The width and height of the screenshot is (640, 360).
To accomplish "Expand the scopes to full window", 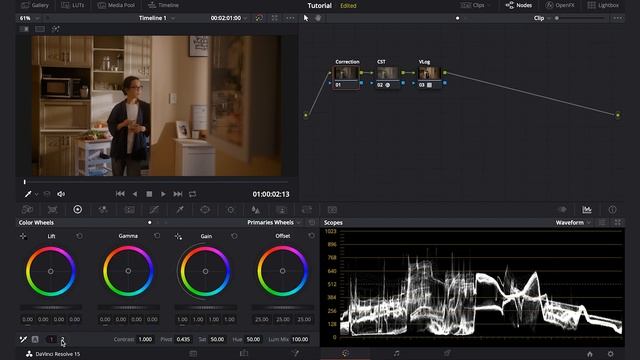I will (x=618, y=222).
